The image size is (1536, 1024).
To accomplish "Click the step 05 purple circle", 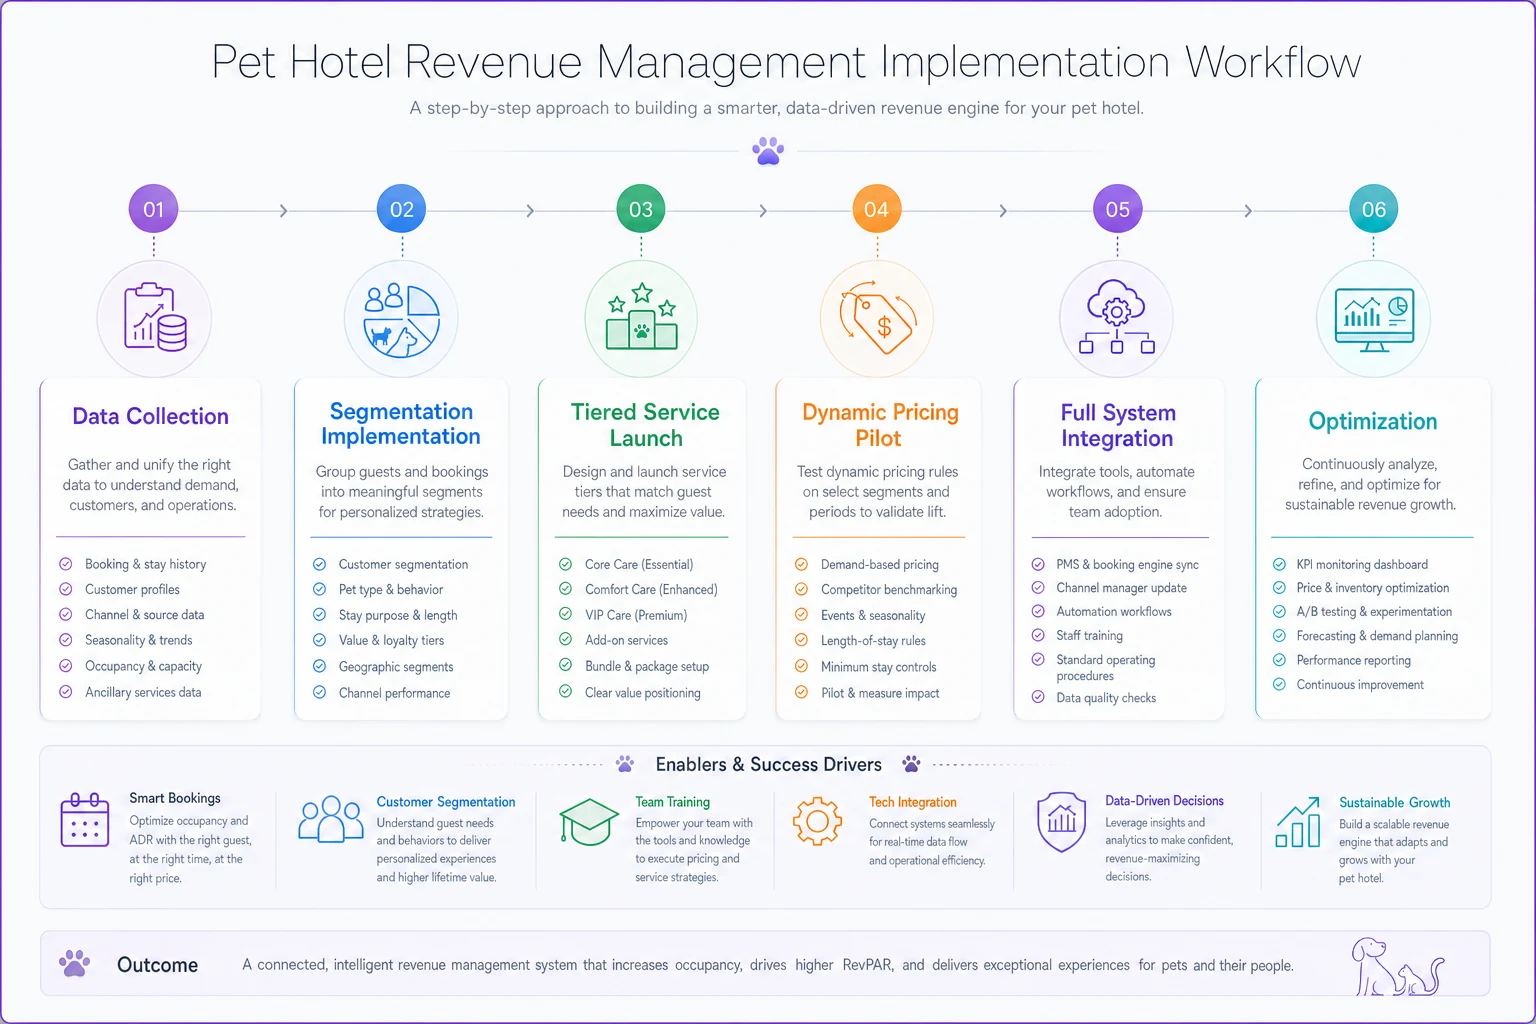I will pos(1117,209).
